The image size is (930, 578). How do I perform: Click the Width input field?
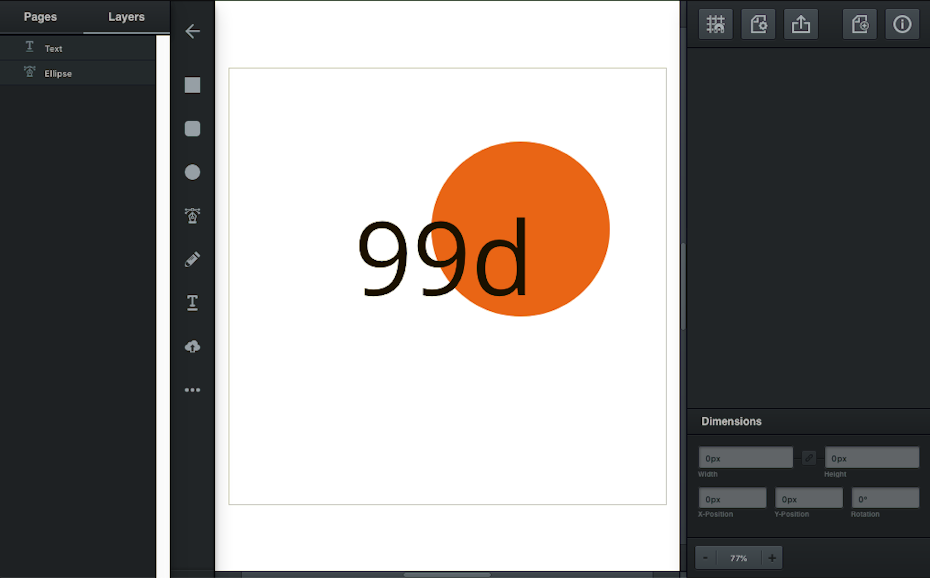point(745,458)
